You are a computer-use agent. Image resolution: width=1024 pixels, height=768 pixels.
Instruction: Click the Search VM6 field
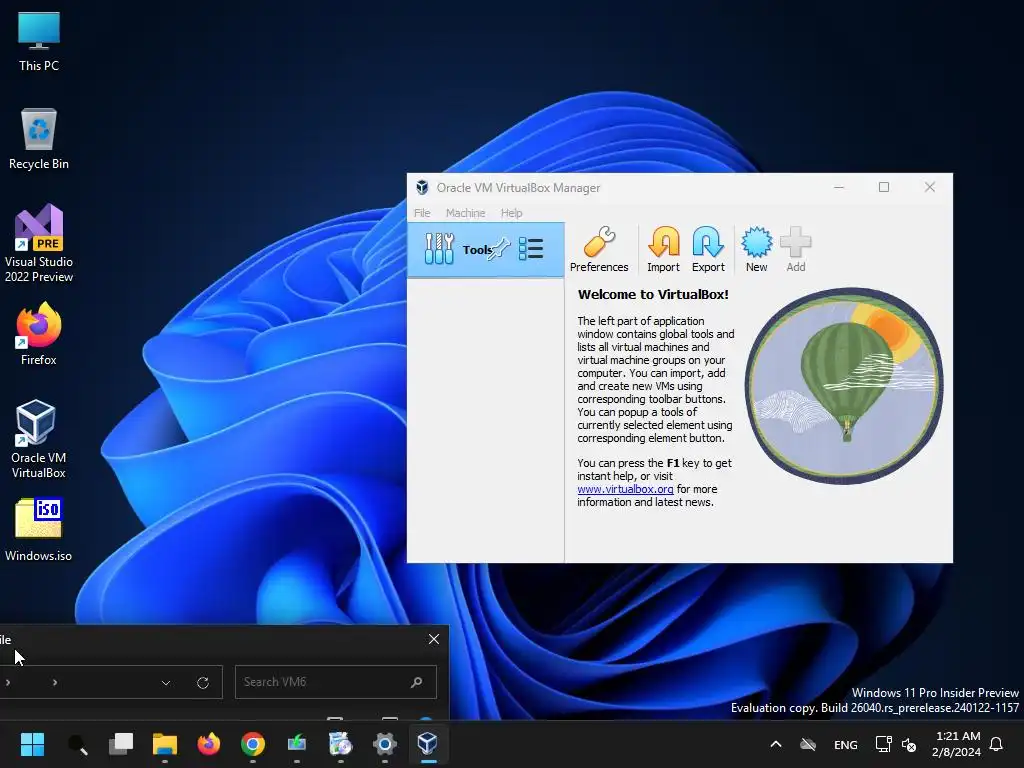[x=336, y=682]
